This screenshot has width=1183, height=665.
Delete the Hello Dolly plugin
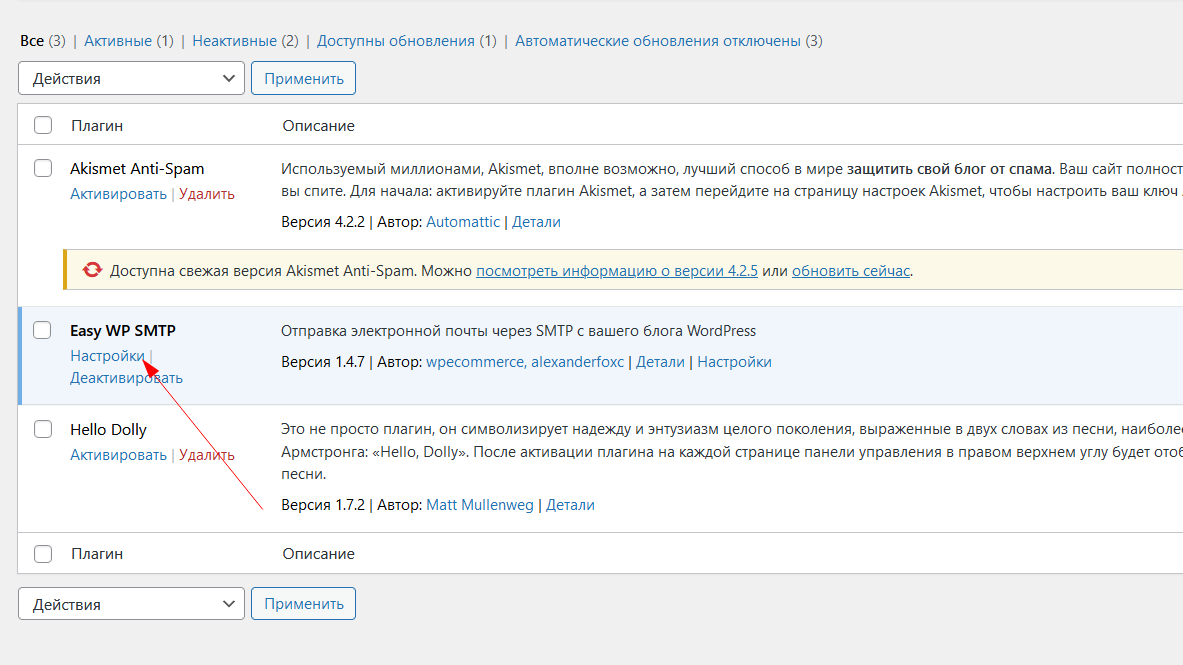coord(207,455)
